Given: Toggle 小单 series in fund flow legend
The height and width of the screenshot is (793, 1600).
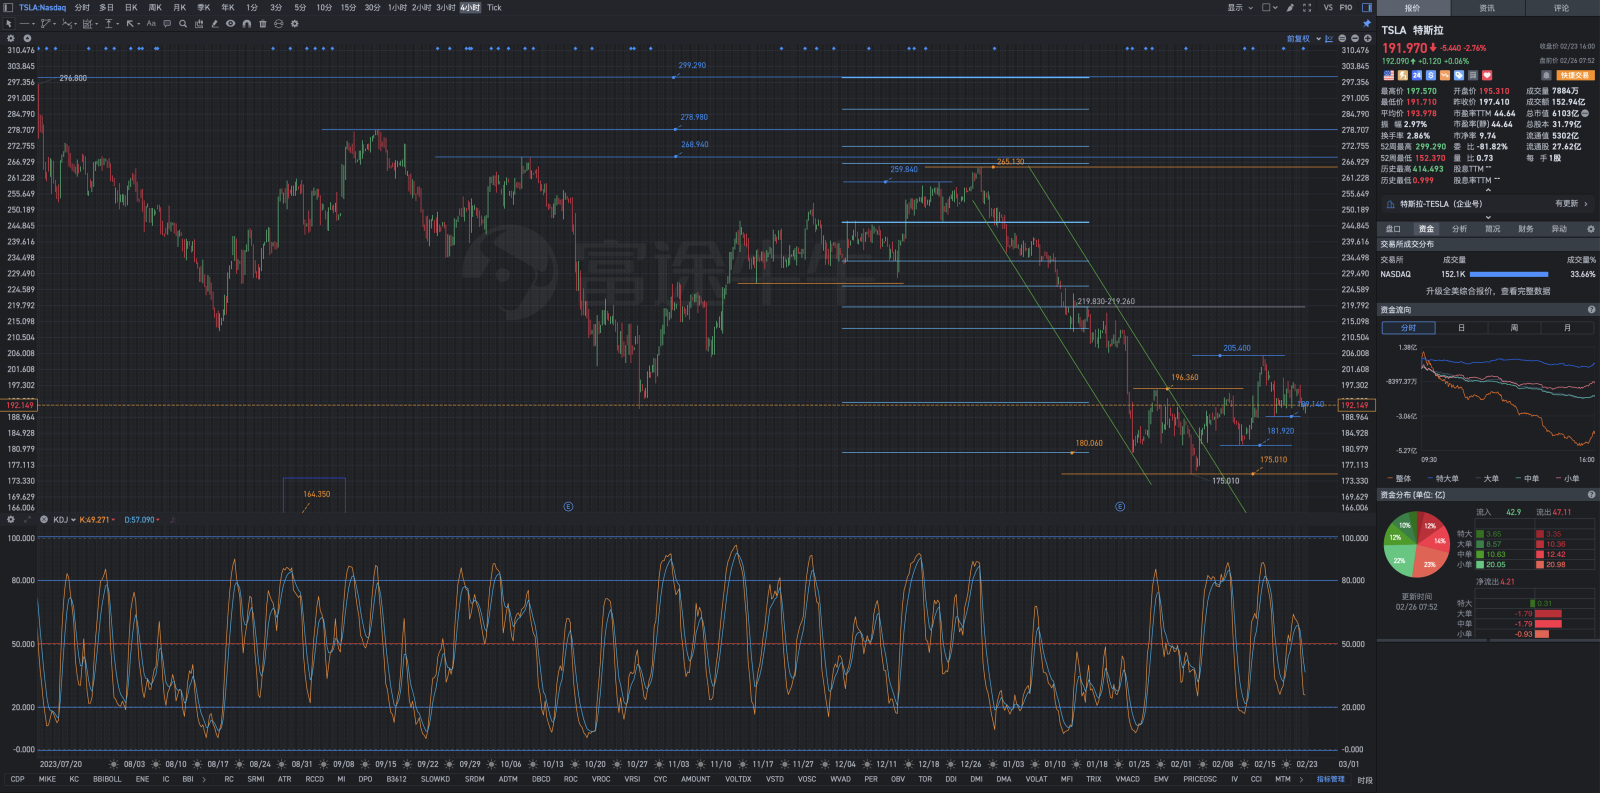Looking at the screenshot, I should tap(1568, 478).
